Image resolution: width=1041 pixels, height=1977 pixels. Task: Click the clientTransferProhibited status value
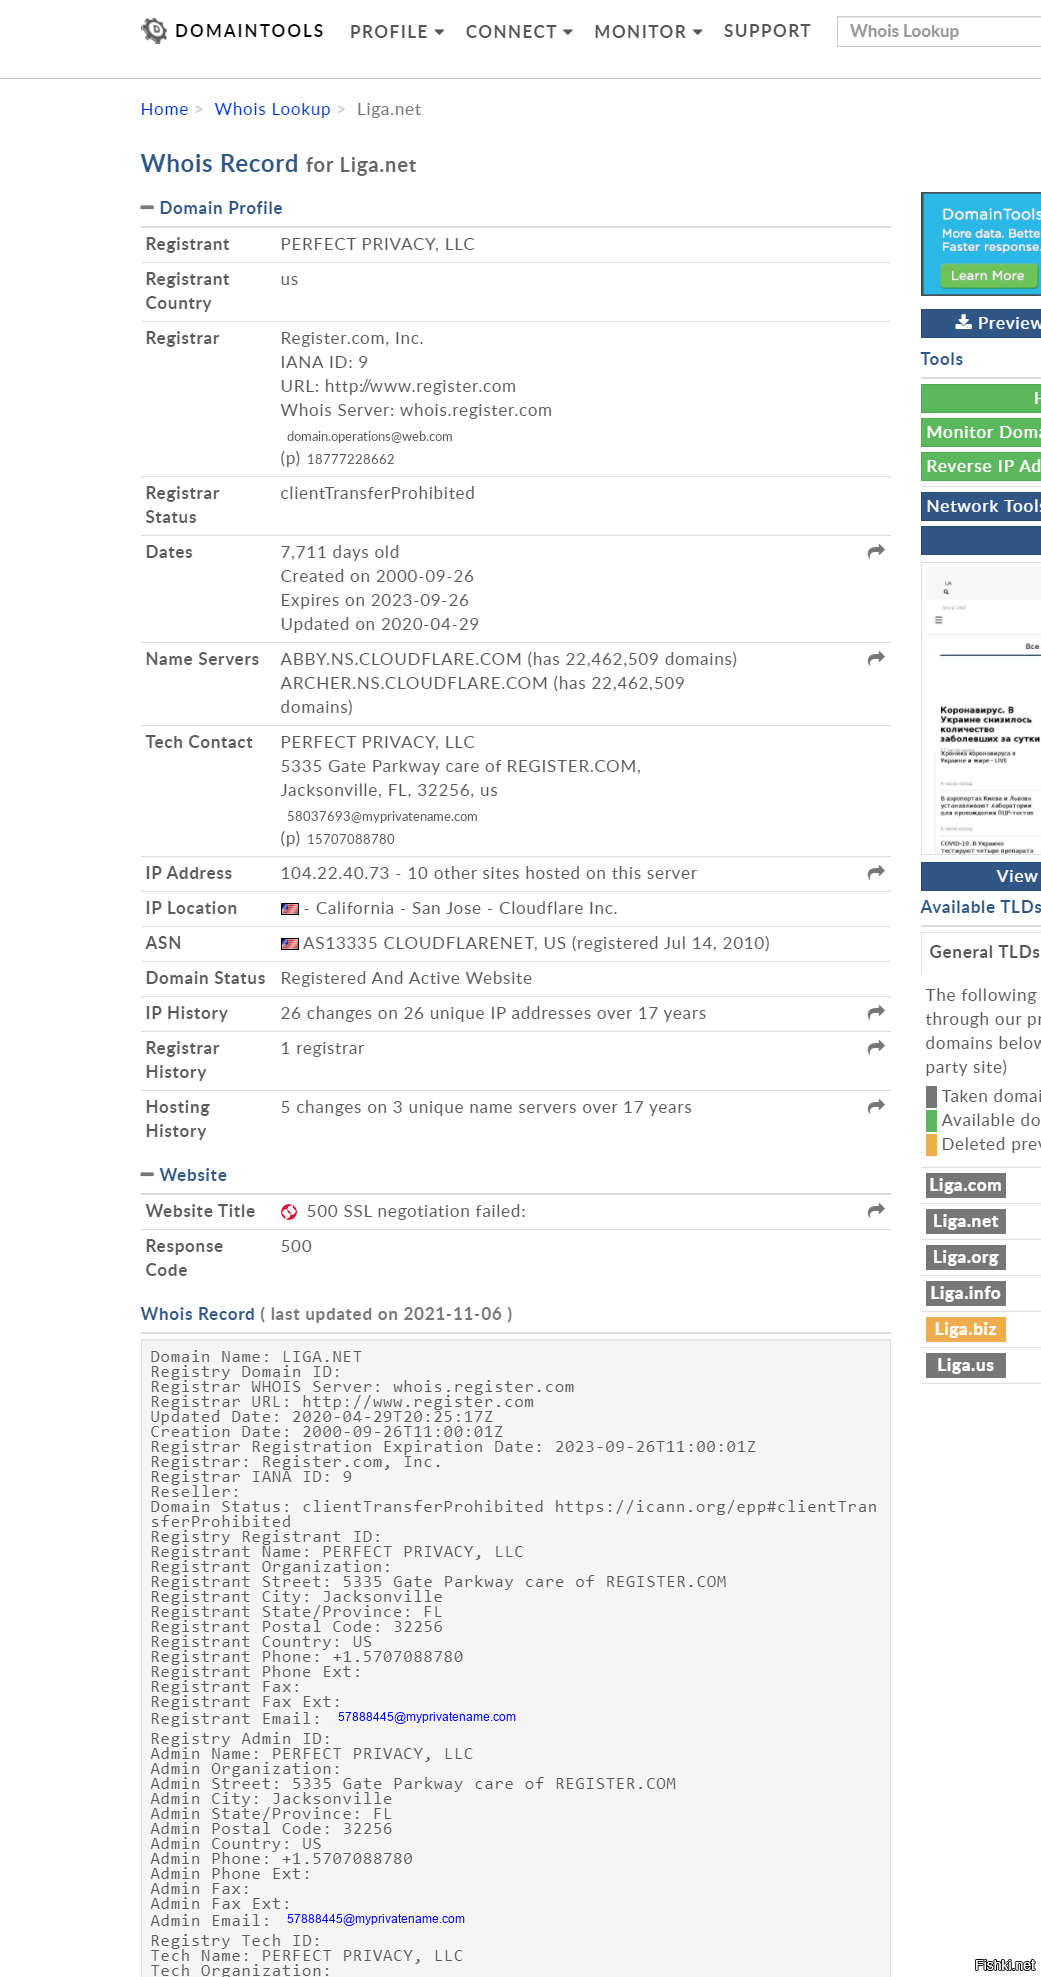click(x=378, y=493)
